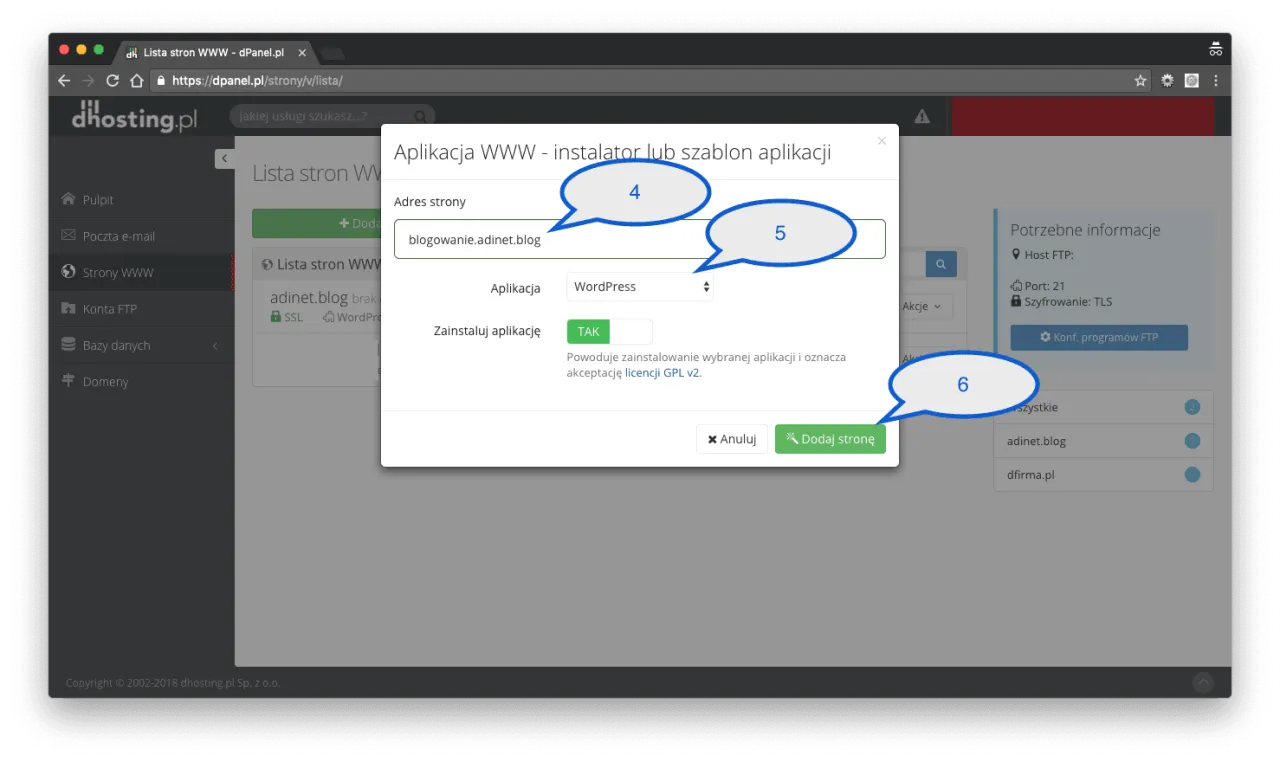The image size is (1280, 762).
Task: Reload the dPanel page
Action: tap(112, 81)
